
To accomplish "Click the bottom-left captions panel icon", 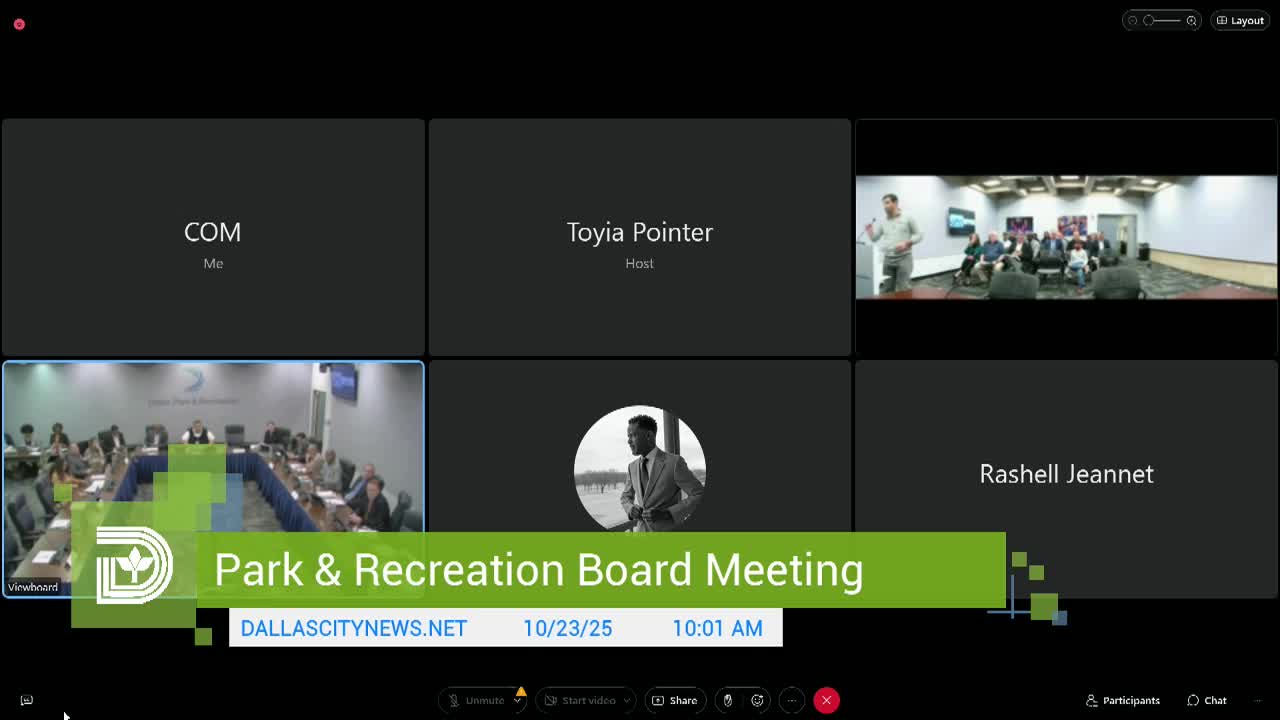I will 27,700.
